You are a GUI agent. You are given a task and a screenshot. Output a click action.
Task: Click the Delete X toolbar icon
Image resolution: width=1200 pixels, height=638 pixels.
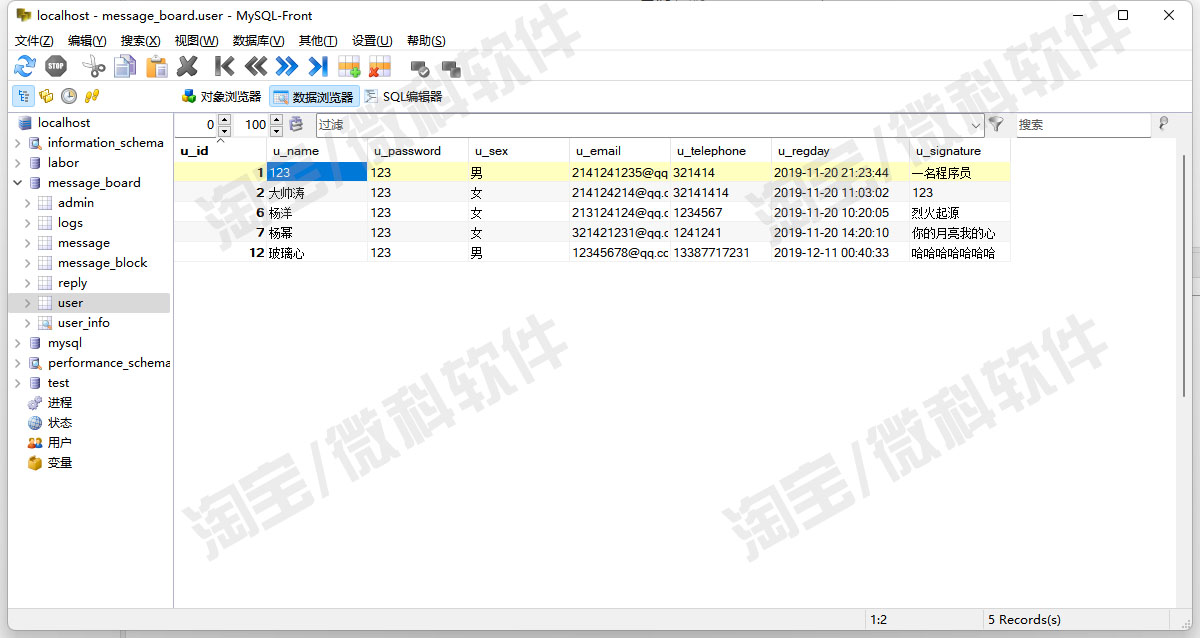click(x=187, y=67)
